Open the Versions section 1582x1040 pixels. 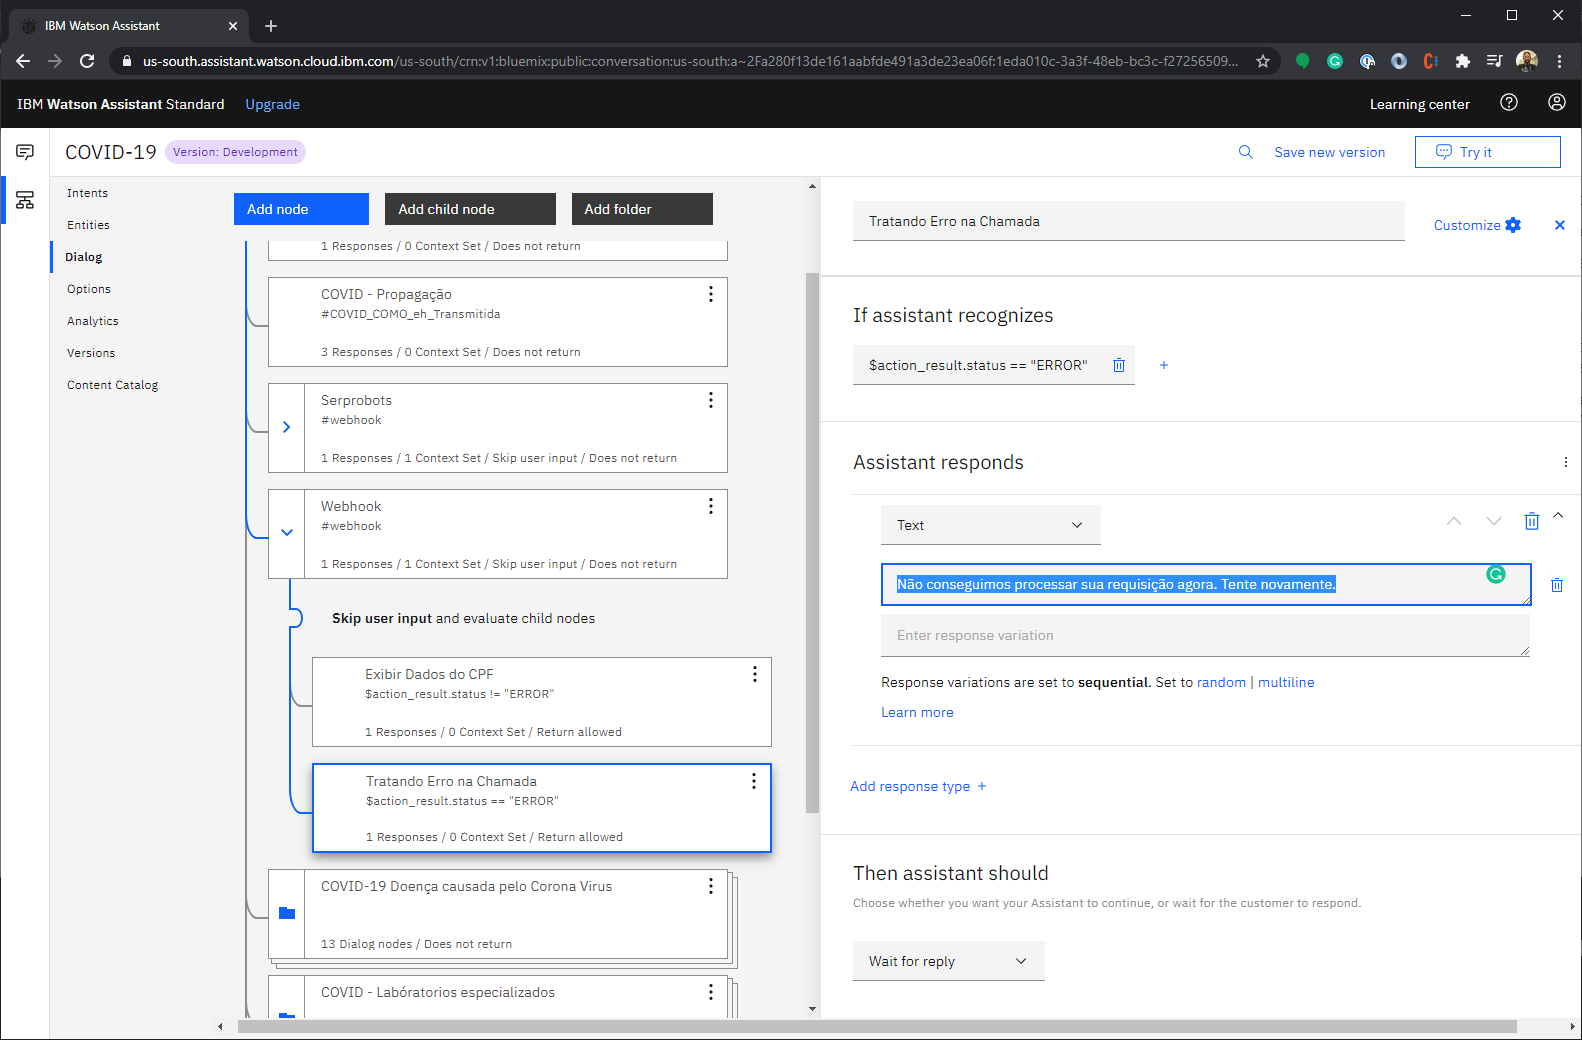click(x=91, y=353)
